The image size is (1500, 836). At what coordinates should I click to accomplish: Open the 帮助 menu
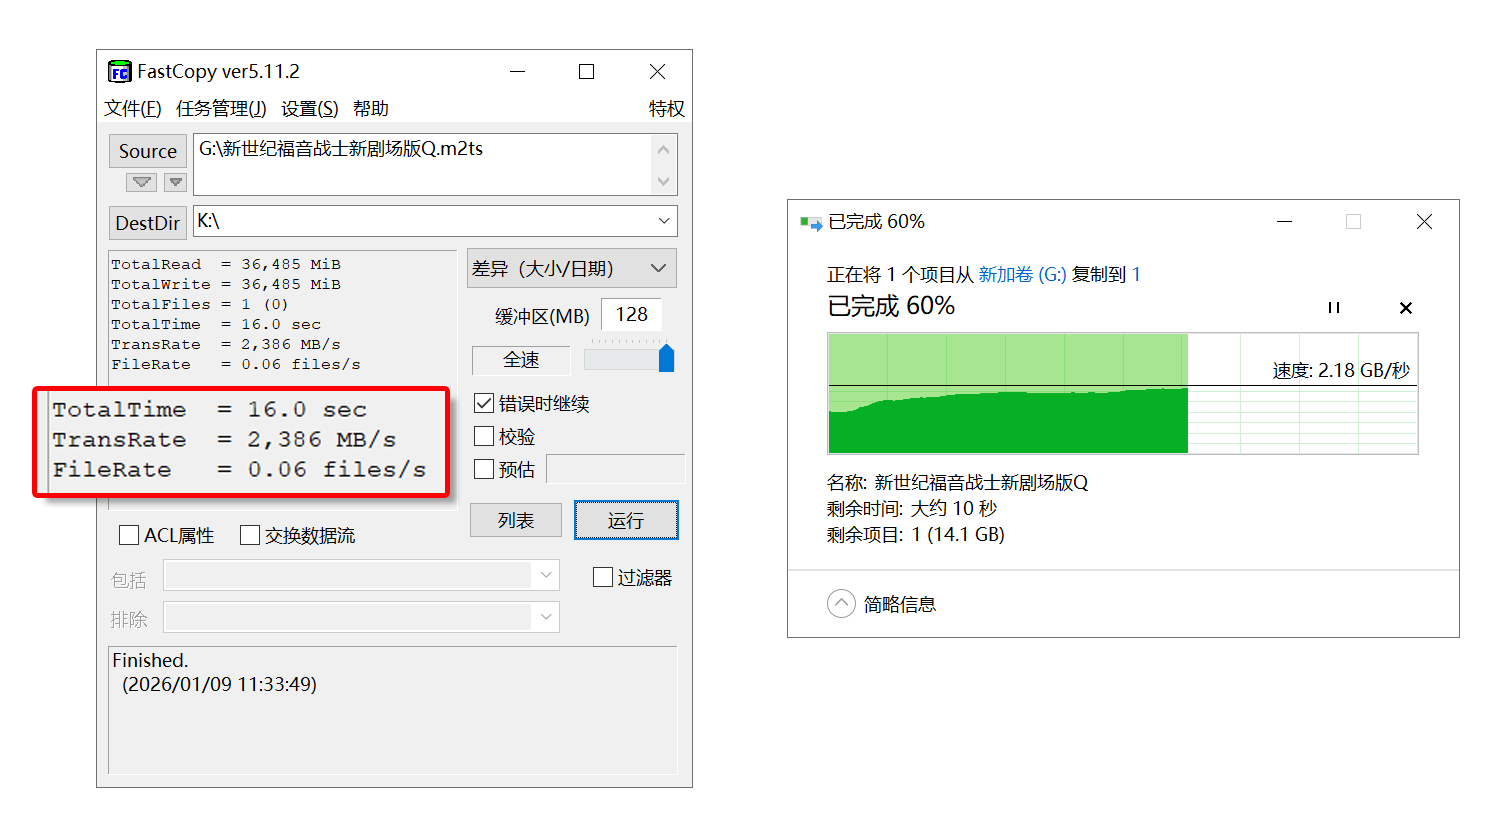click(371, 108)
